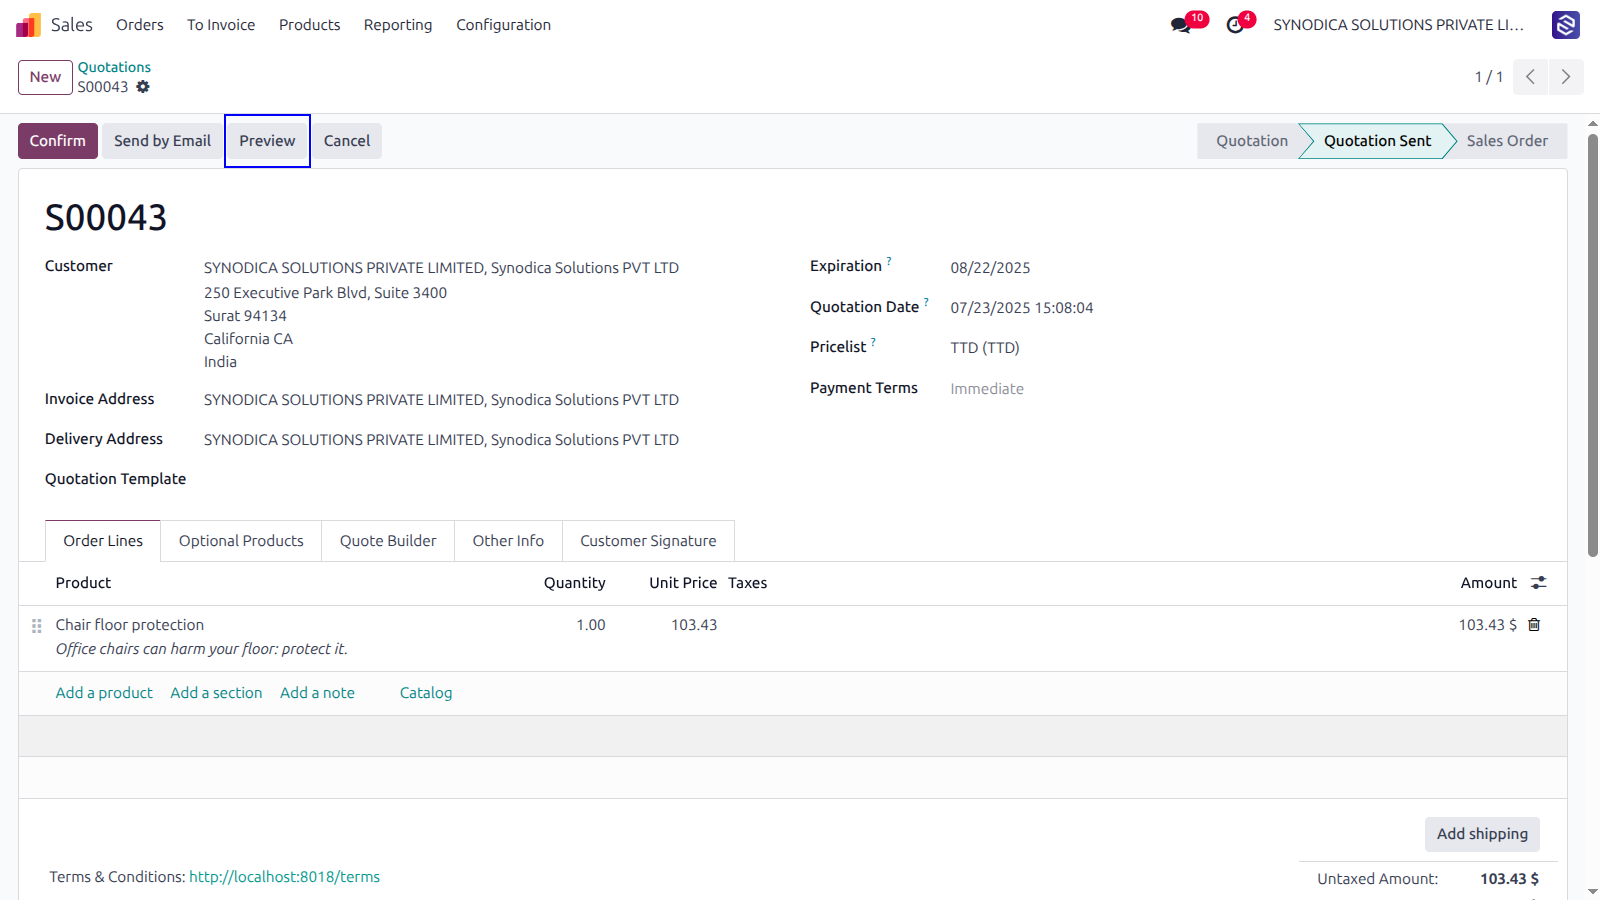Switch to the Quote Builder tab
1600x900 pixels.
(388, 541)
